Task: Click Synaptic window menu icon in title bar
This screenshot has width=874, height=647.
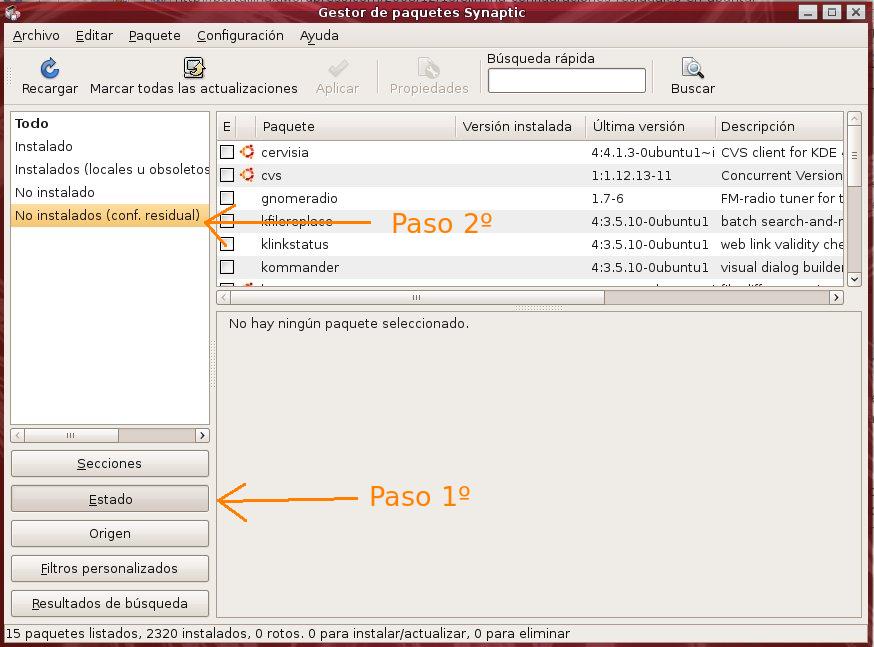Action: pos(12,12)
